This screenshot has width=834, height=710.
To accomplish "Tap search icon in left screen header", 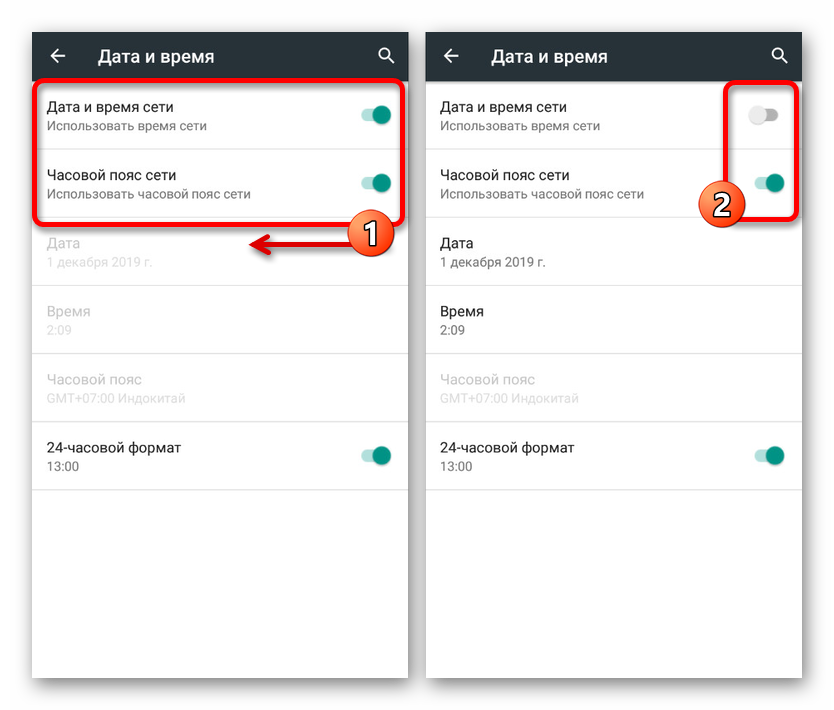I will [x=386, y=56].
